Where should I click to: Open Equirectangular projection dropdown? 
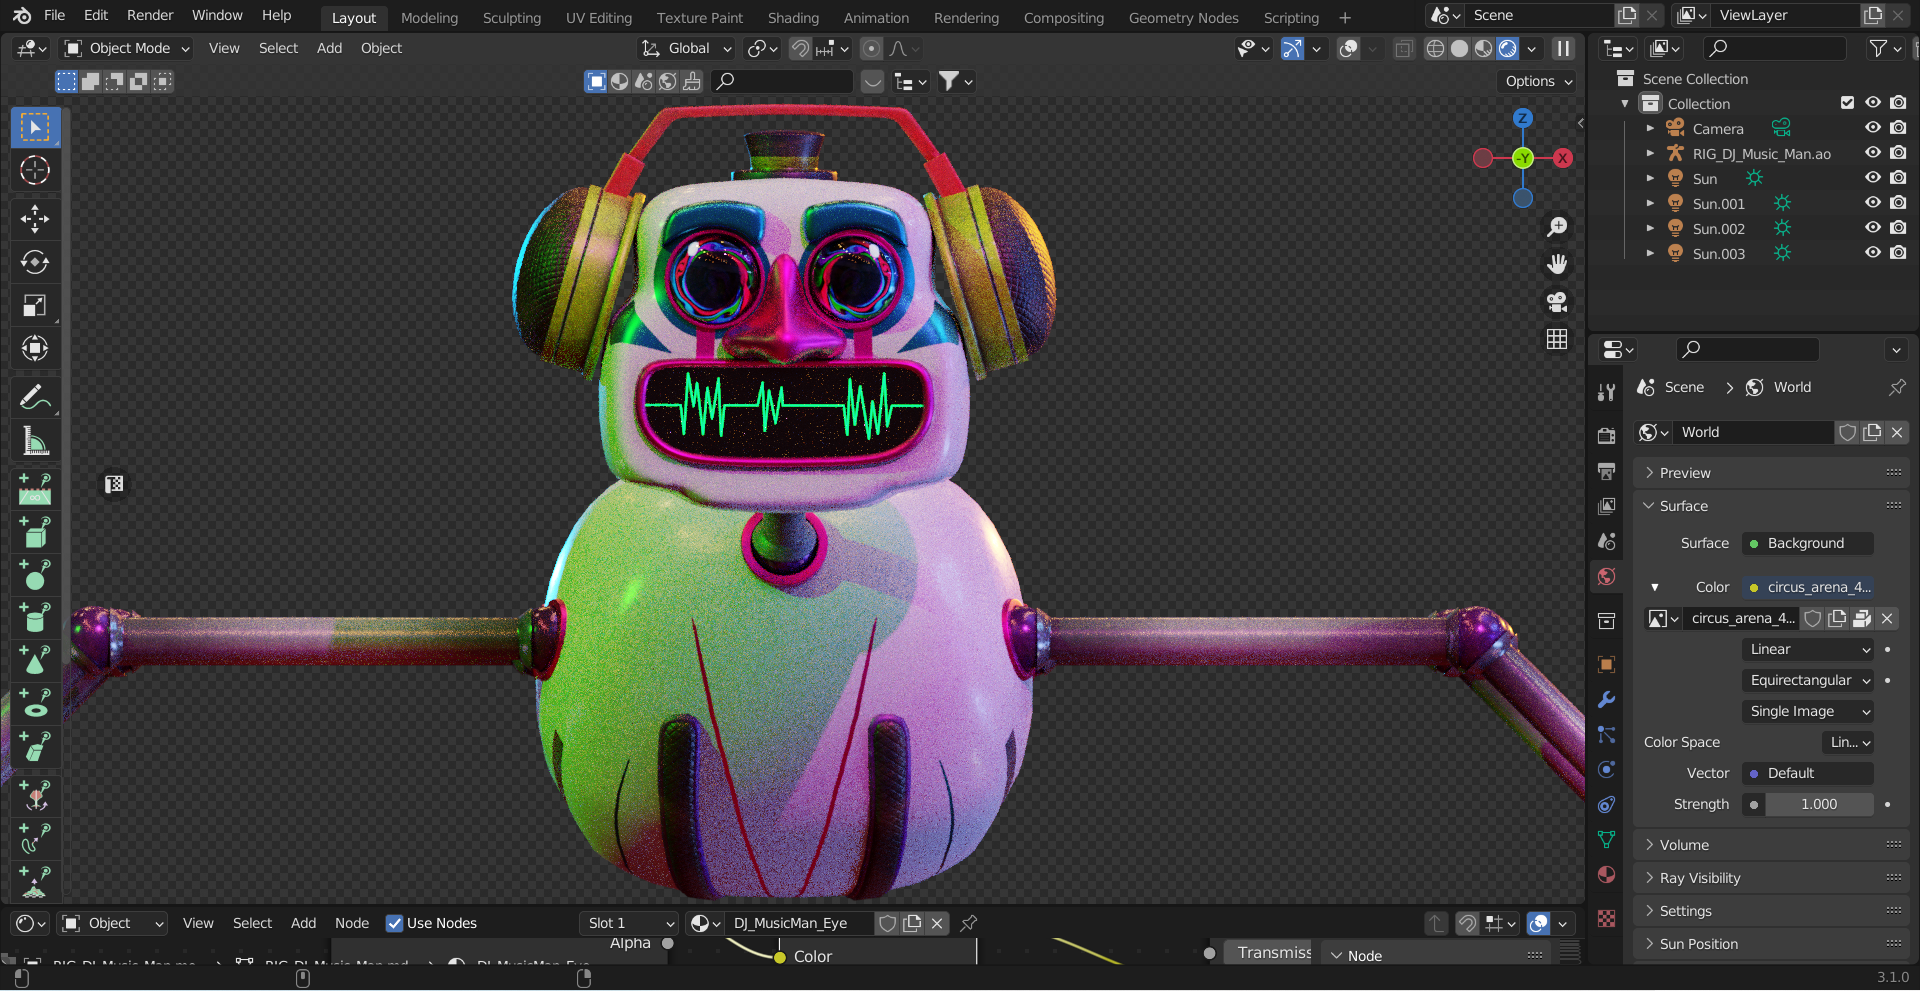(x=1808, y=680)
